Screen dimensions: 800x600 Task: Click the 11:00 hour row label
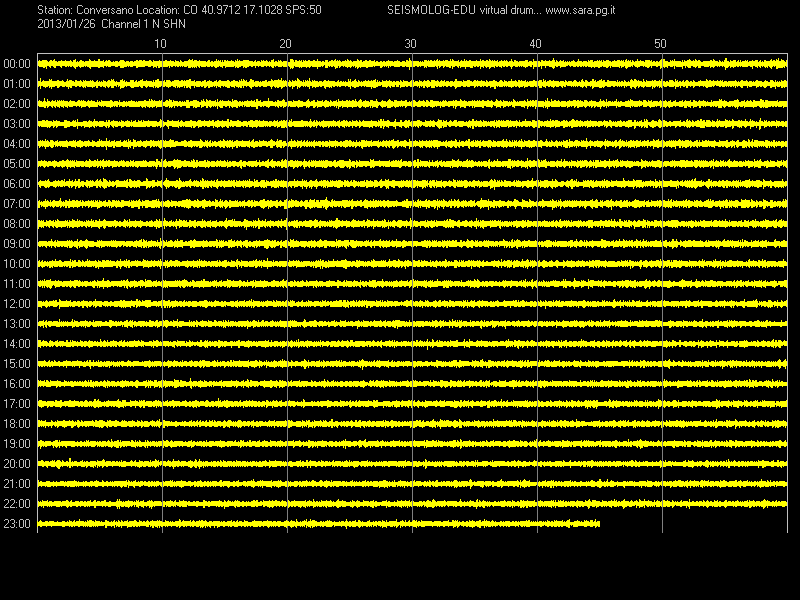17,284
